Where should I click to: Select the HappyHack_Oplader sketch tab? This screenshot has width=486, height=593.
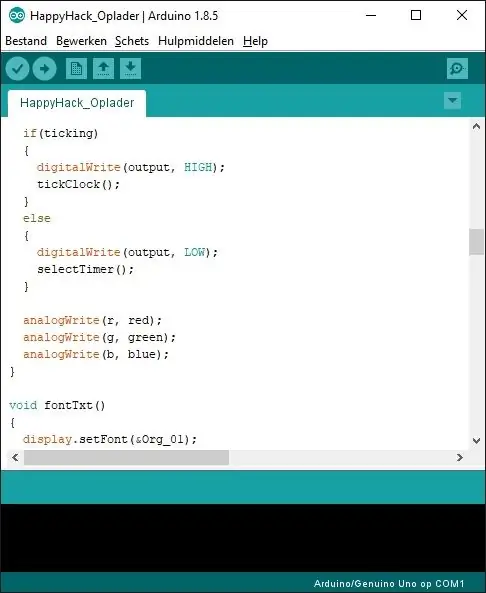(77, 103)
